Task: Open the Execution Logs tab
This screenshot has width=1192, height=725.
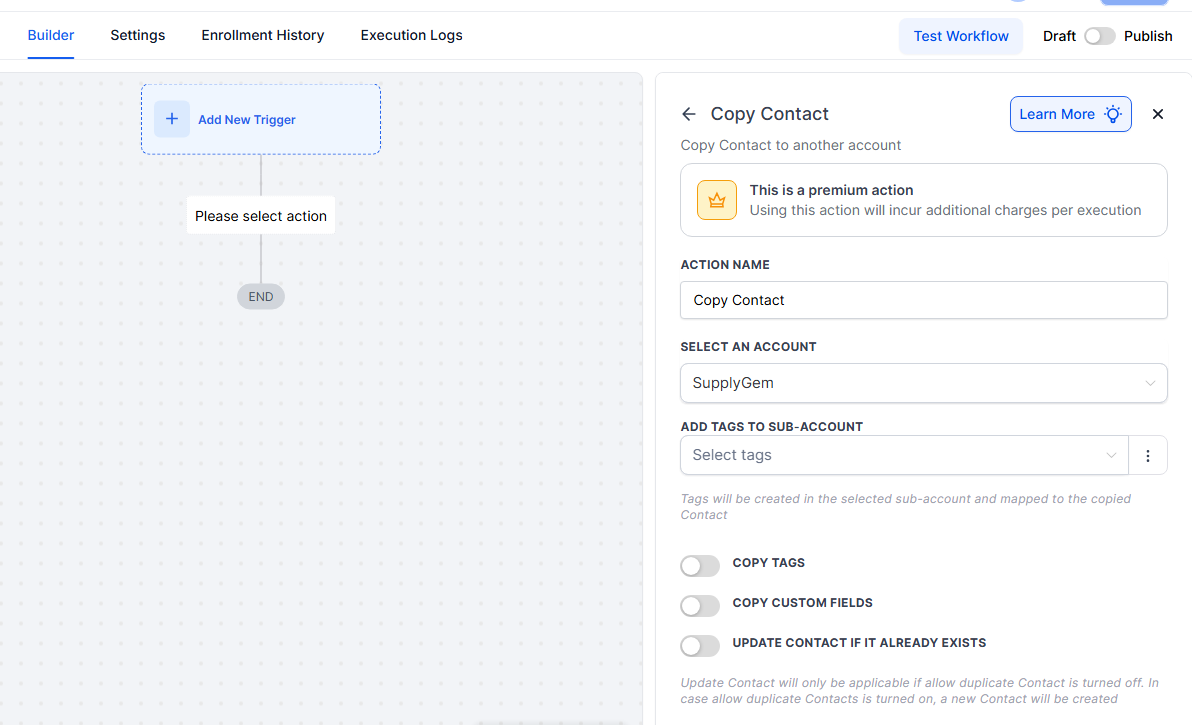Action: tap(411, 35)
